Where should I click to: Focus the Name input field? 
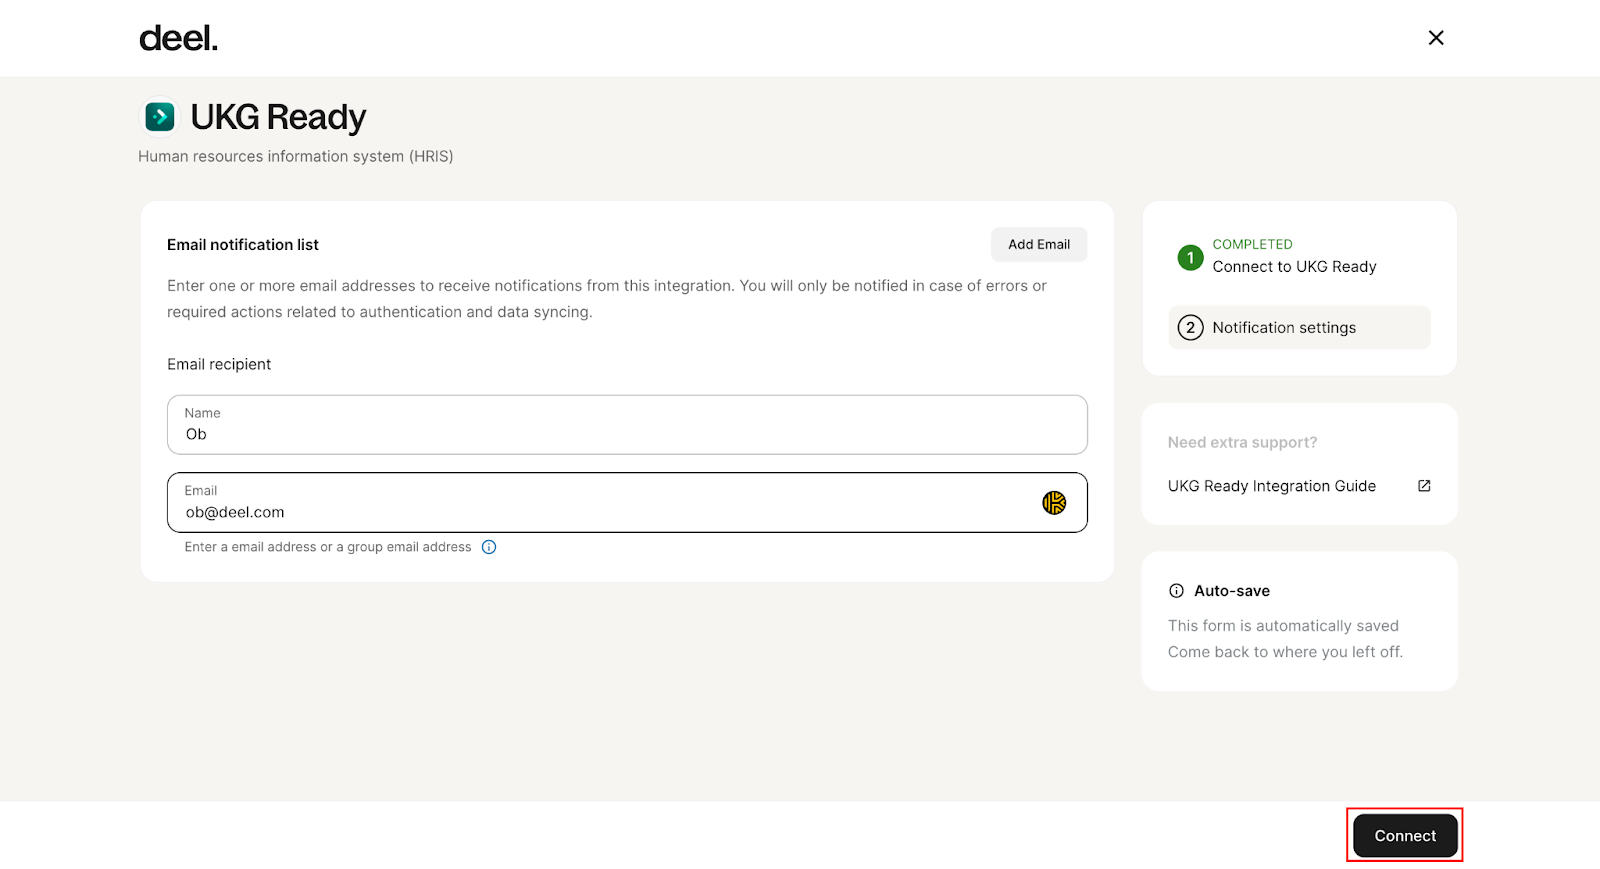tap(627, 425)
